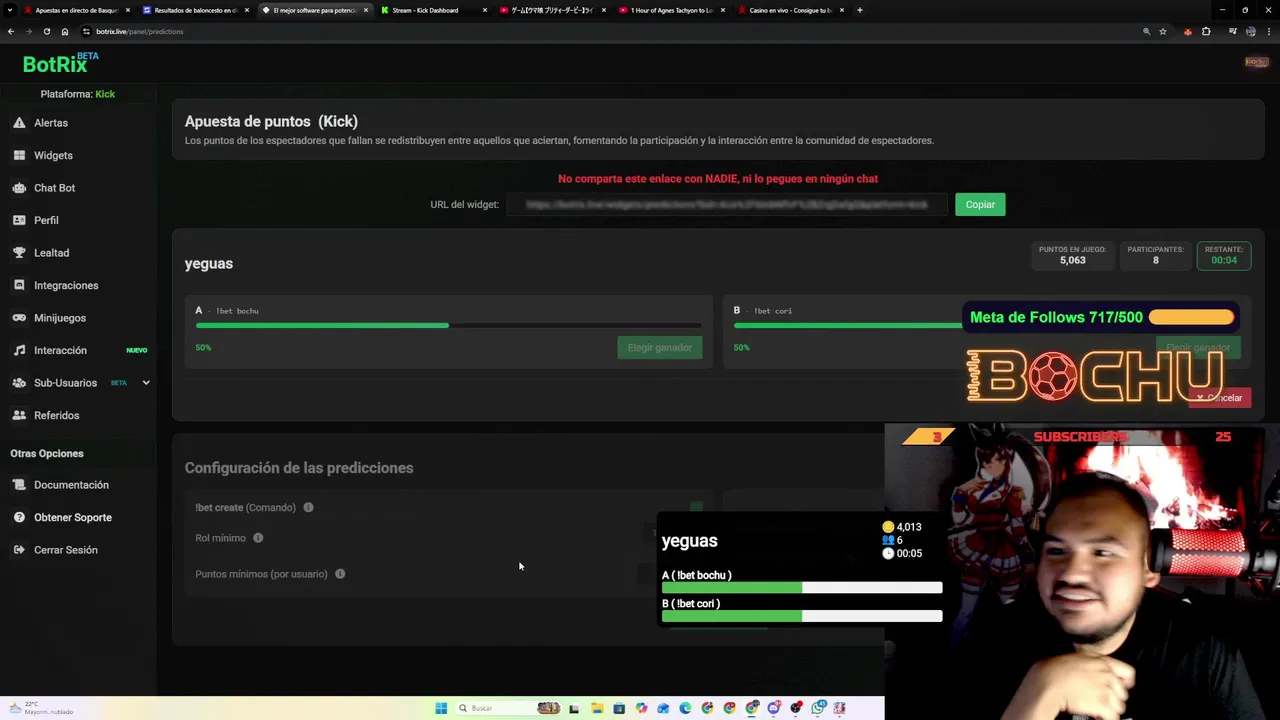This screenshot has width=1280, height=720.
Task: Click Cerrar Sesión to log out
Action: 65,550
